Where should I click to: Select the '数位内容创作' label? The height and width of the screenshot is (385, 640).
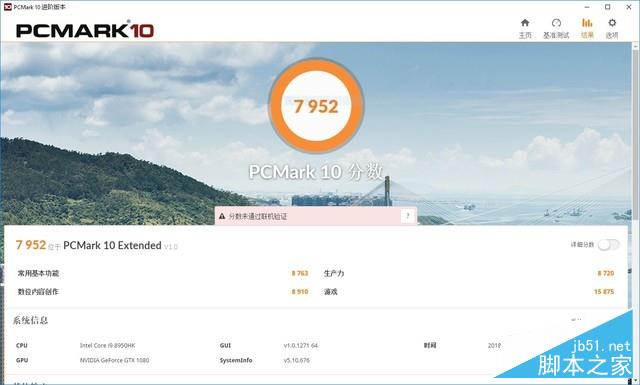click(38, 292)
